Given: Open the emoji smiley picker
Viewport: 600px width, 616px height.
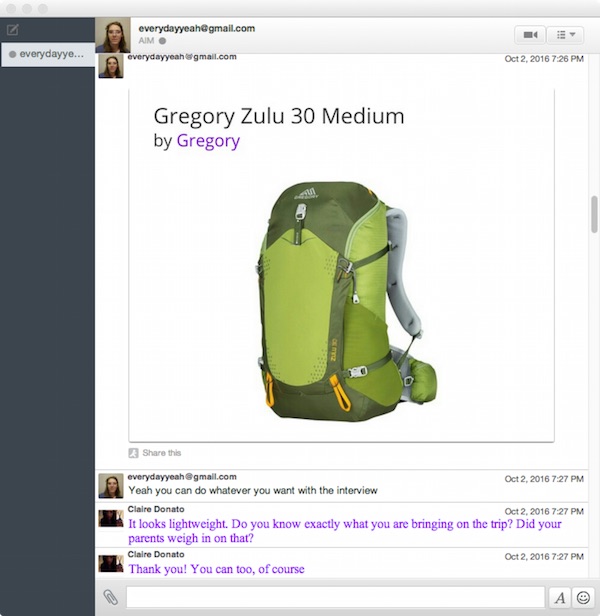Looking at the screenshot, I should point(583,598).
